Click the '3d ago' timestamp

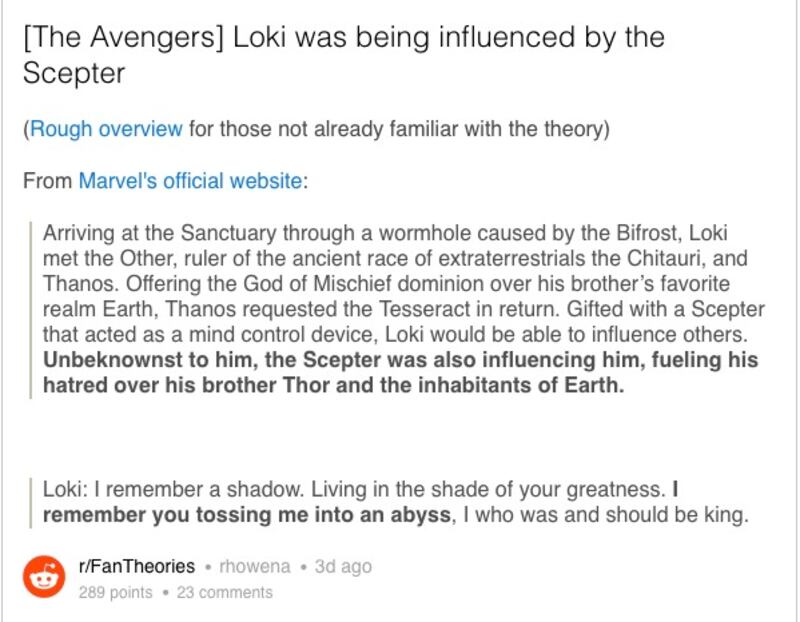point(343,566)
